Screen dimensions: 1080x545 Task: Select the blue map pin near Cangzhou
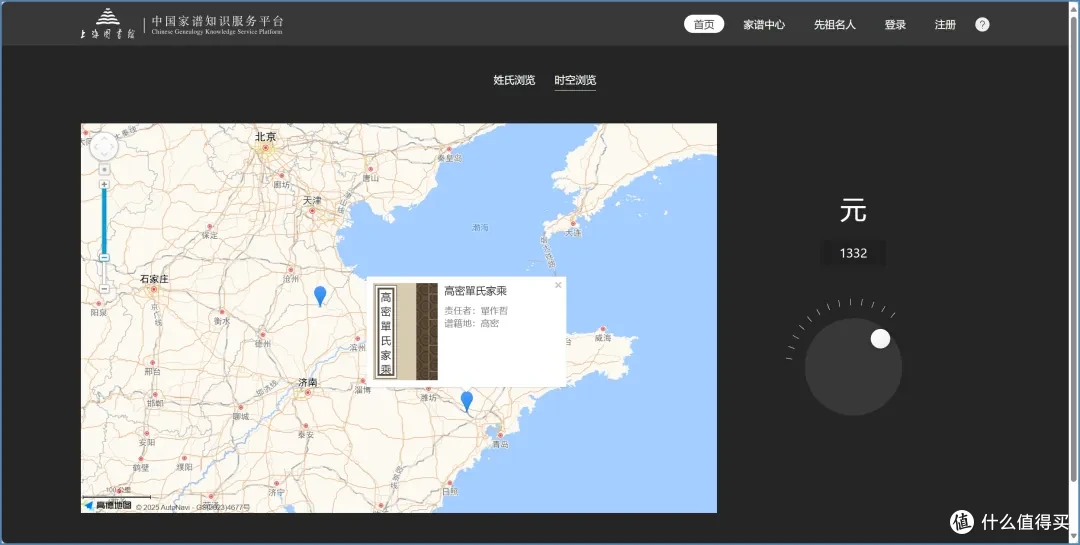[x=320, y=296]
